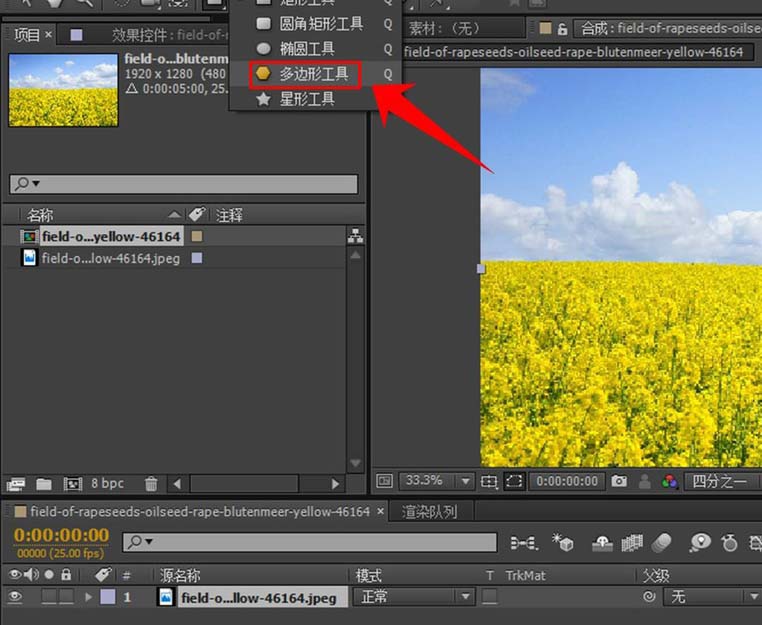Click the snapshot camera icon in viewer
This screenshot has height=625, width=762.
pyautogui.click(x=619, y=481)
